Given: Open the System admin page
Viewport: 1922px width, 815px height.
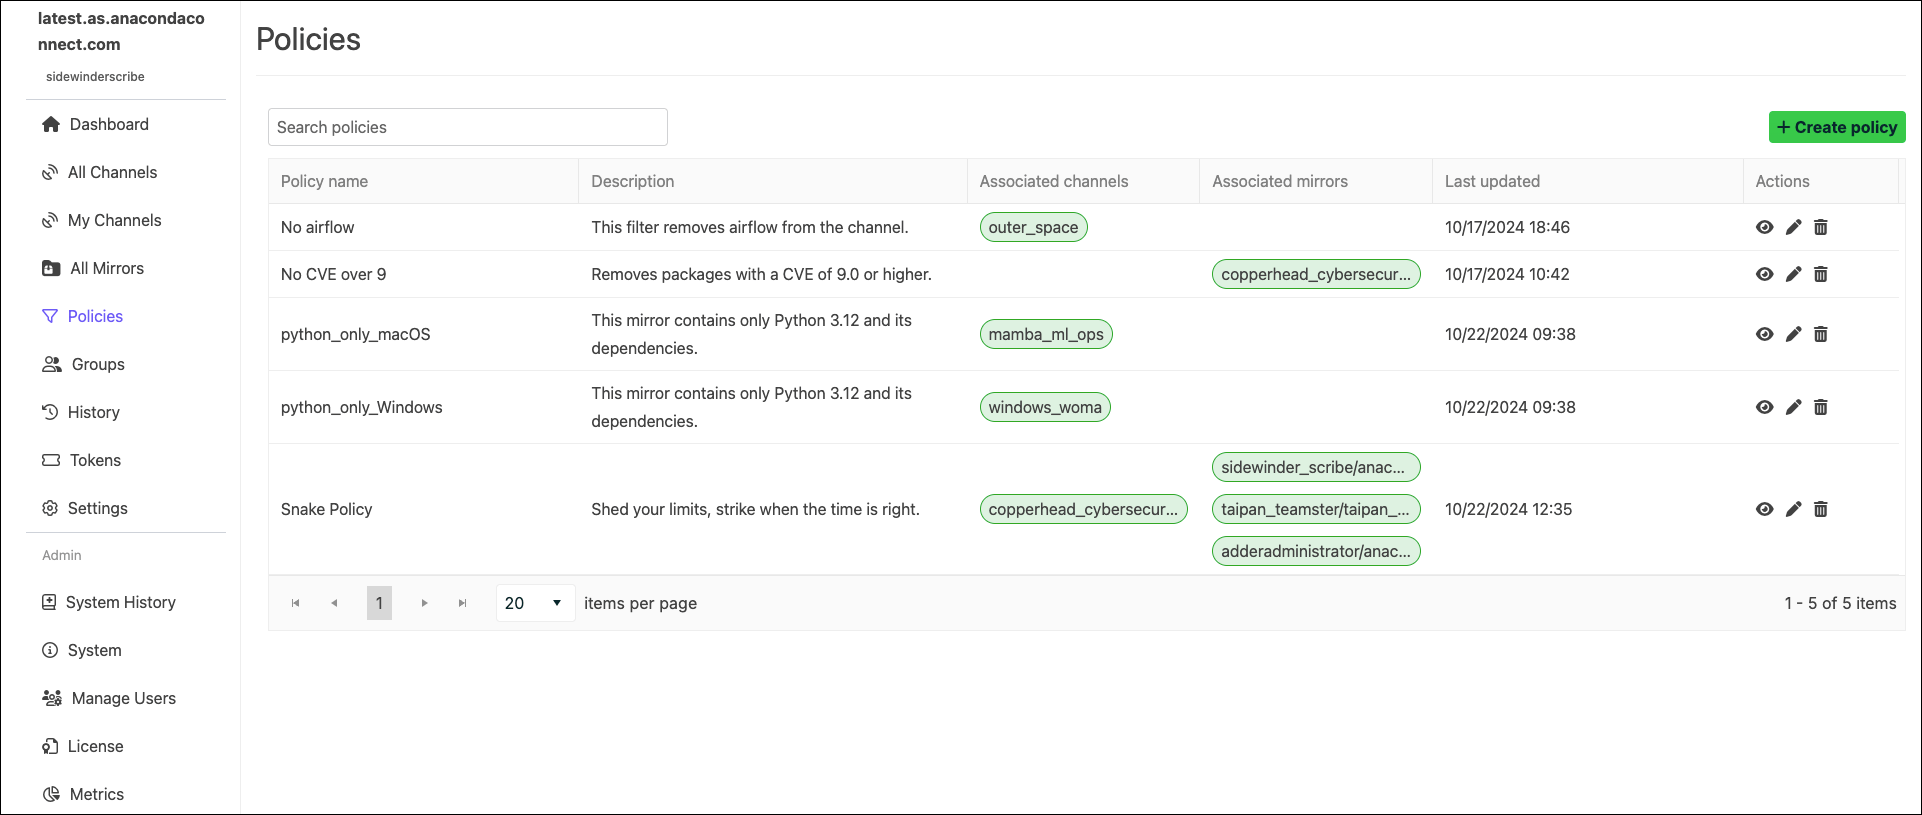Looking at the screenshot, I should [81, 650].
